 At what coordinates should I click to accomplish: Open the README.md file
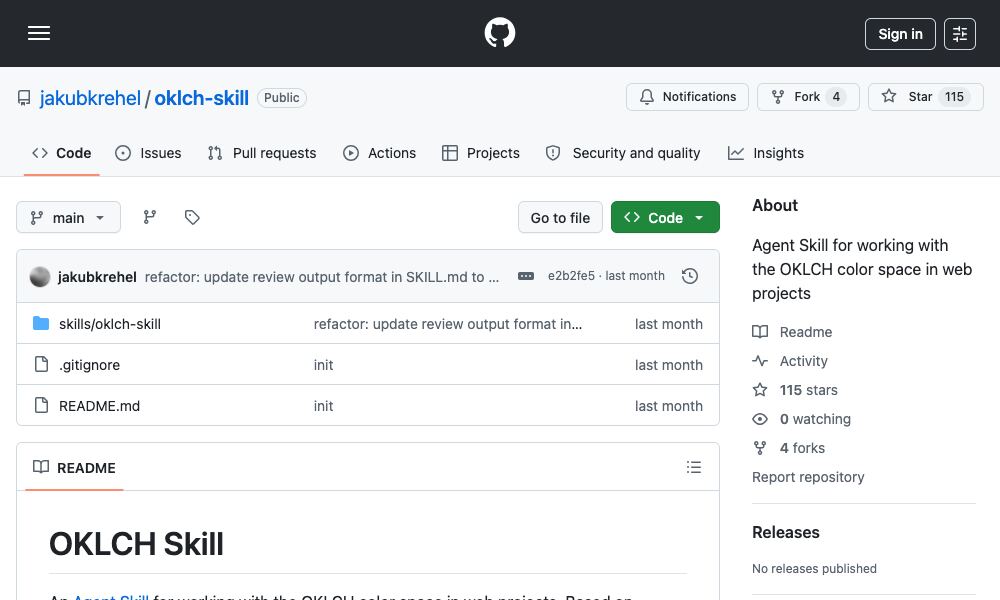(99, 406)
